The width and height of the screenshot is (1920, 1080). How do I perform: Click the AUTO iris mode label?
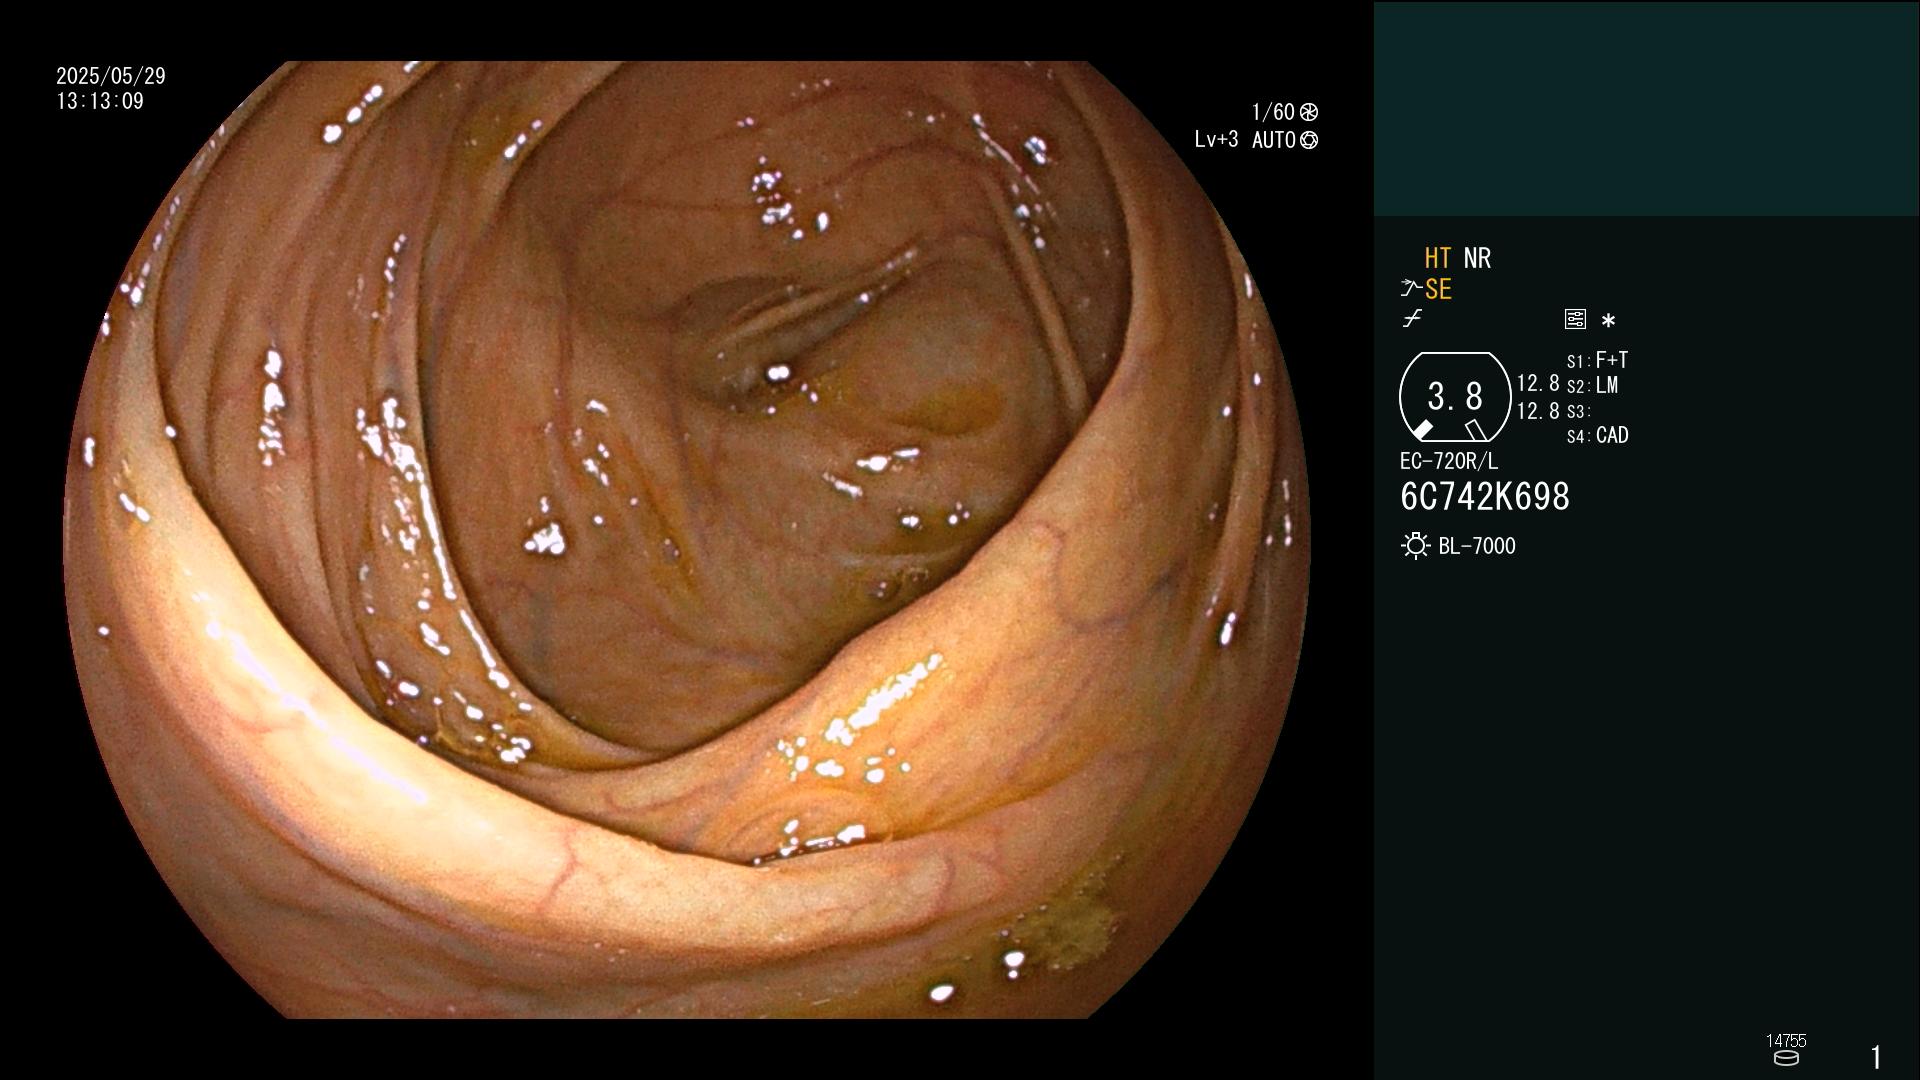[1274, 140]
